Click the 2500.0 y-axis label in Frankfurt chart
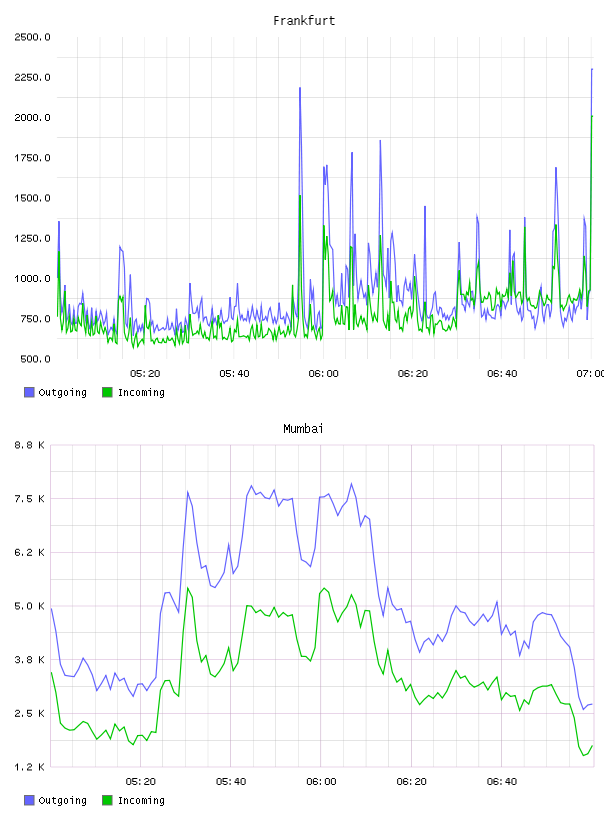 33,37
